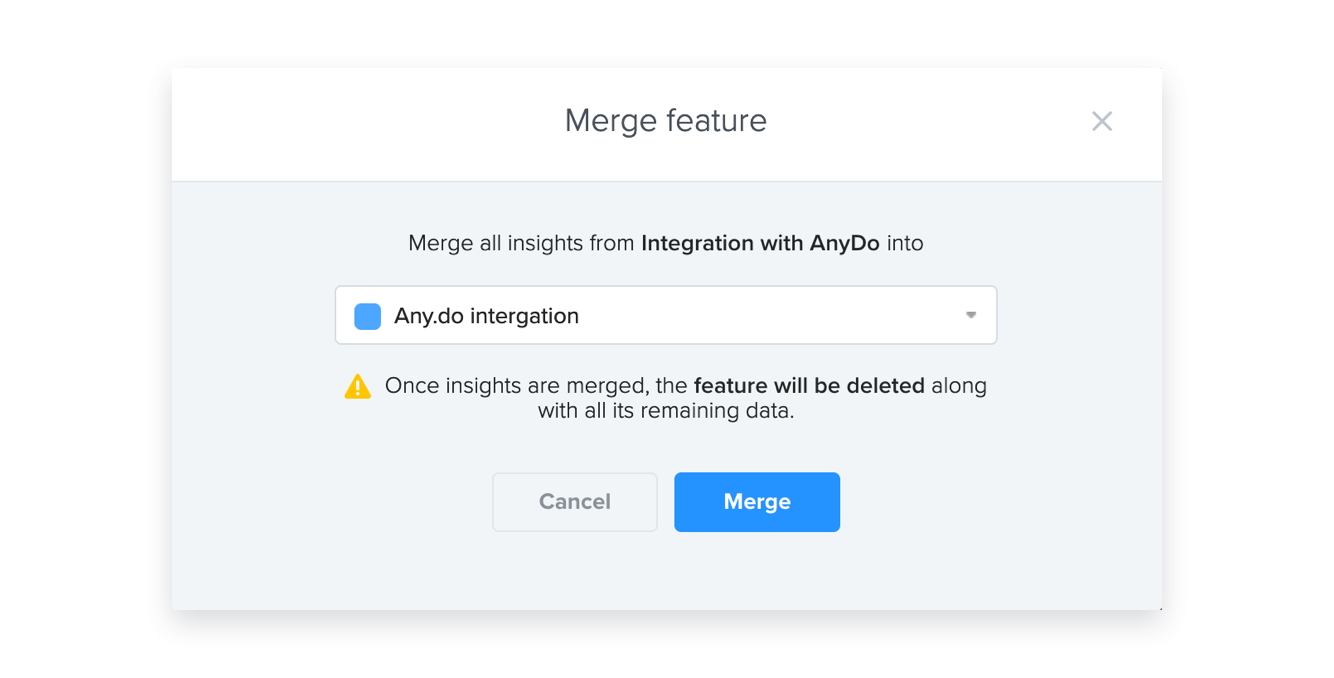The width and height of the screenshot is (1334, 678).
Task: Confirm by clicking the blue Merge button
Action: coord(757,502)
